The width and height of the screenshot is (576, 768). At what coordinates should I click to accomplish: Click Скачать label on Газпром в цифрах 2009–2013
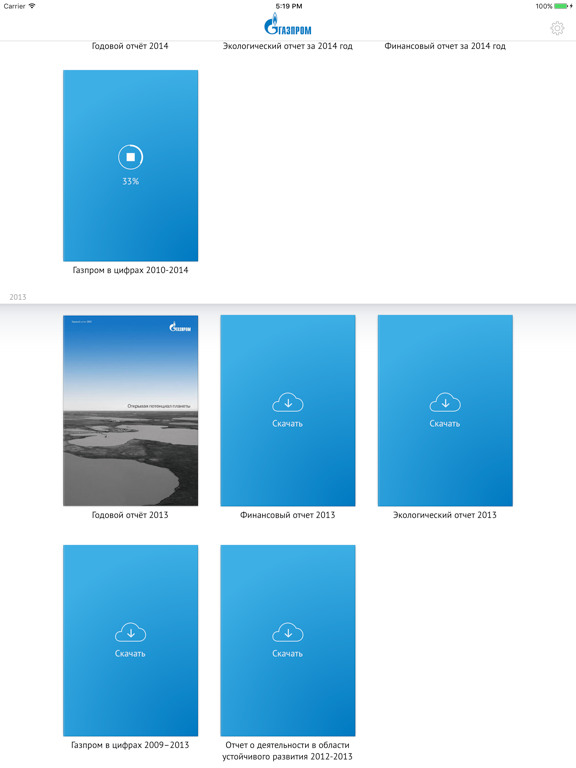point(130,653)
